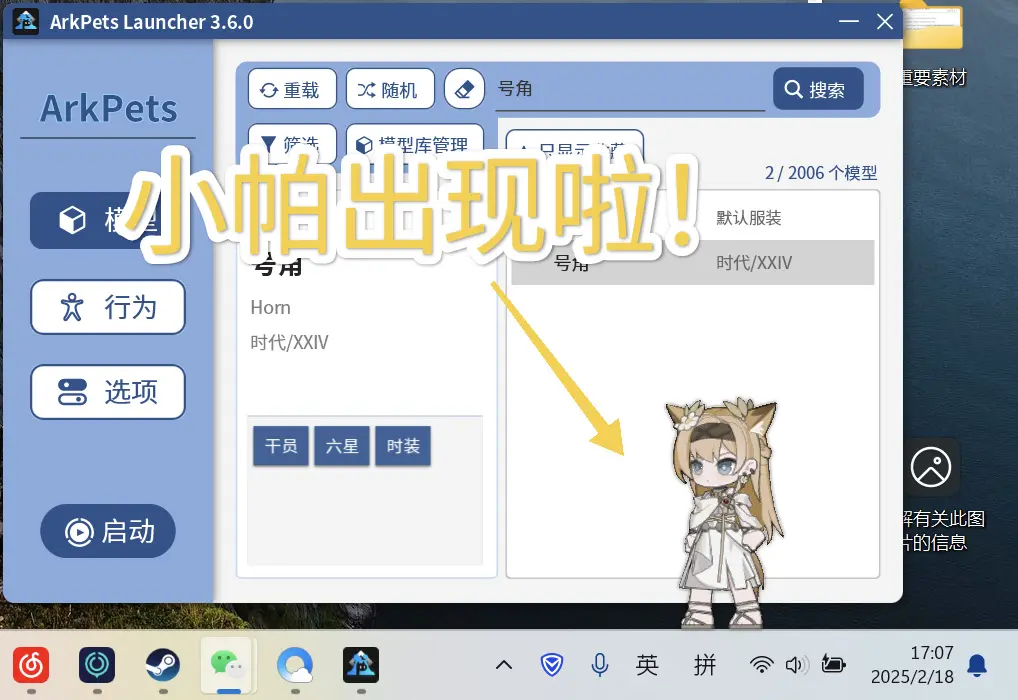Select the 号角 时代/XXIV model row
This screenshot has width=1018, height=700.
692,263
